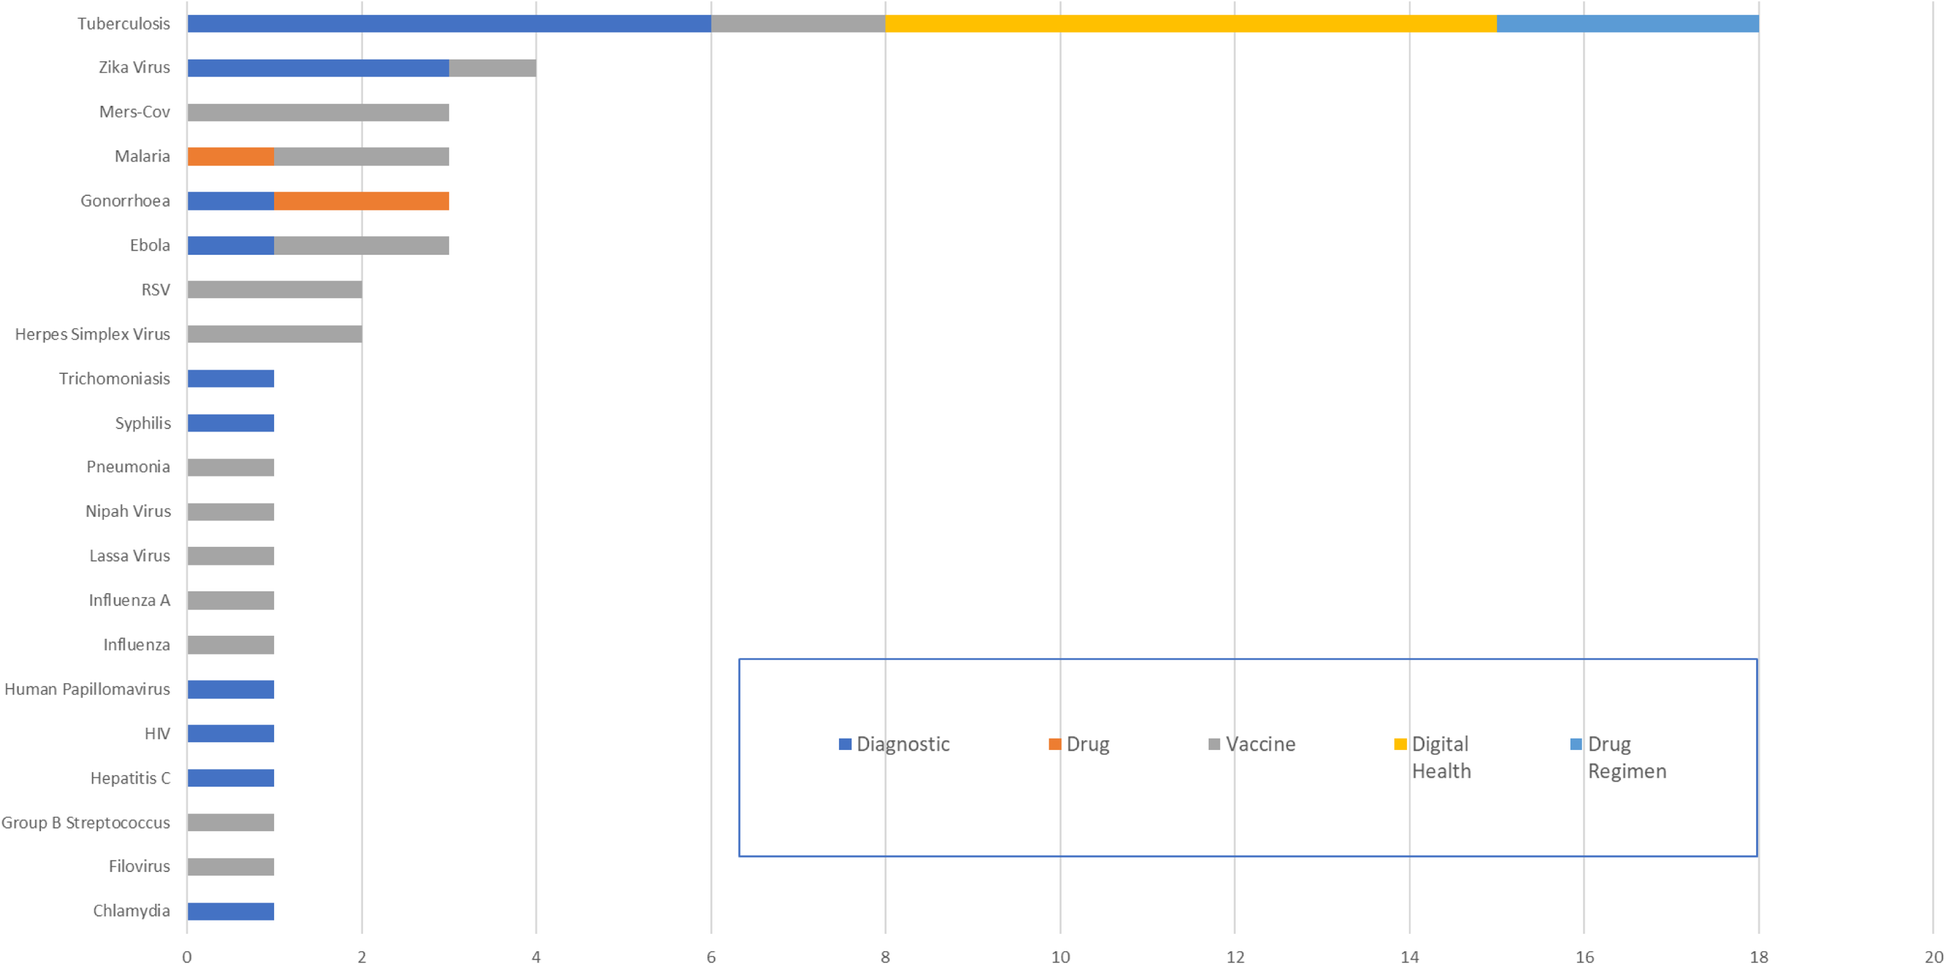Click the 'Gonorrhoea' axis label

(126, 201)
